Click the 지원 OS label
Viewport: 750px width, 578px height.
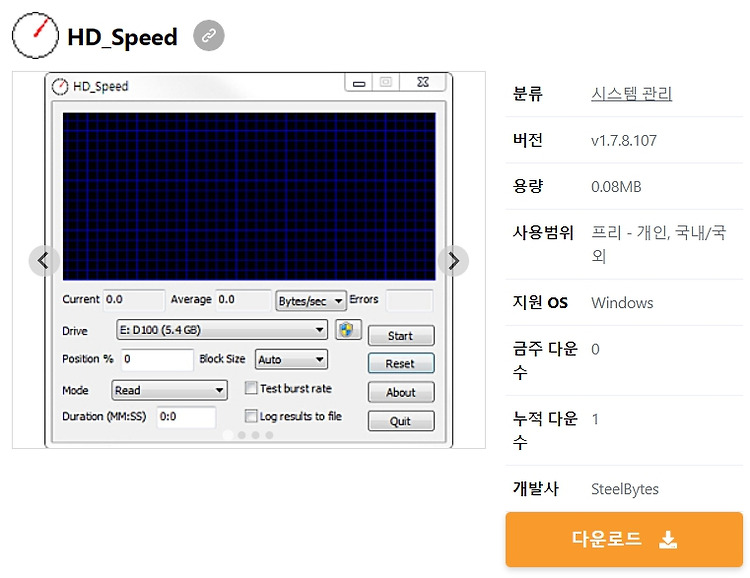(x=540, y=303)
